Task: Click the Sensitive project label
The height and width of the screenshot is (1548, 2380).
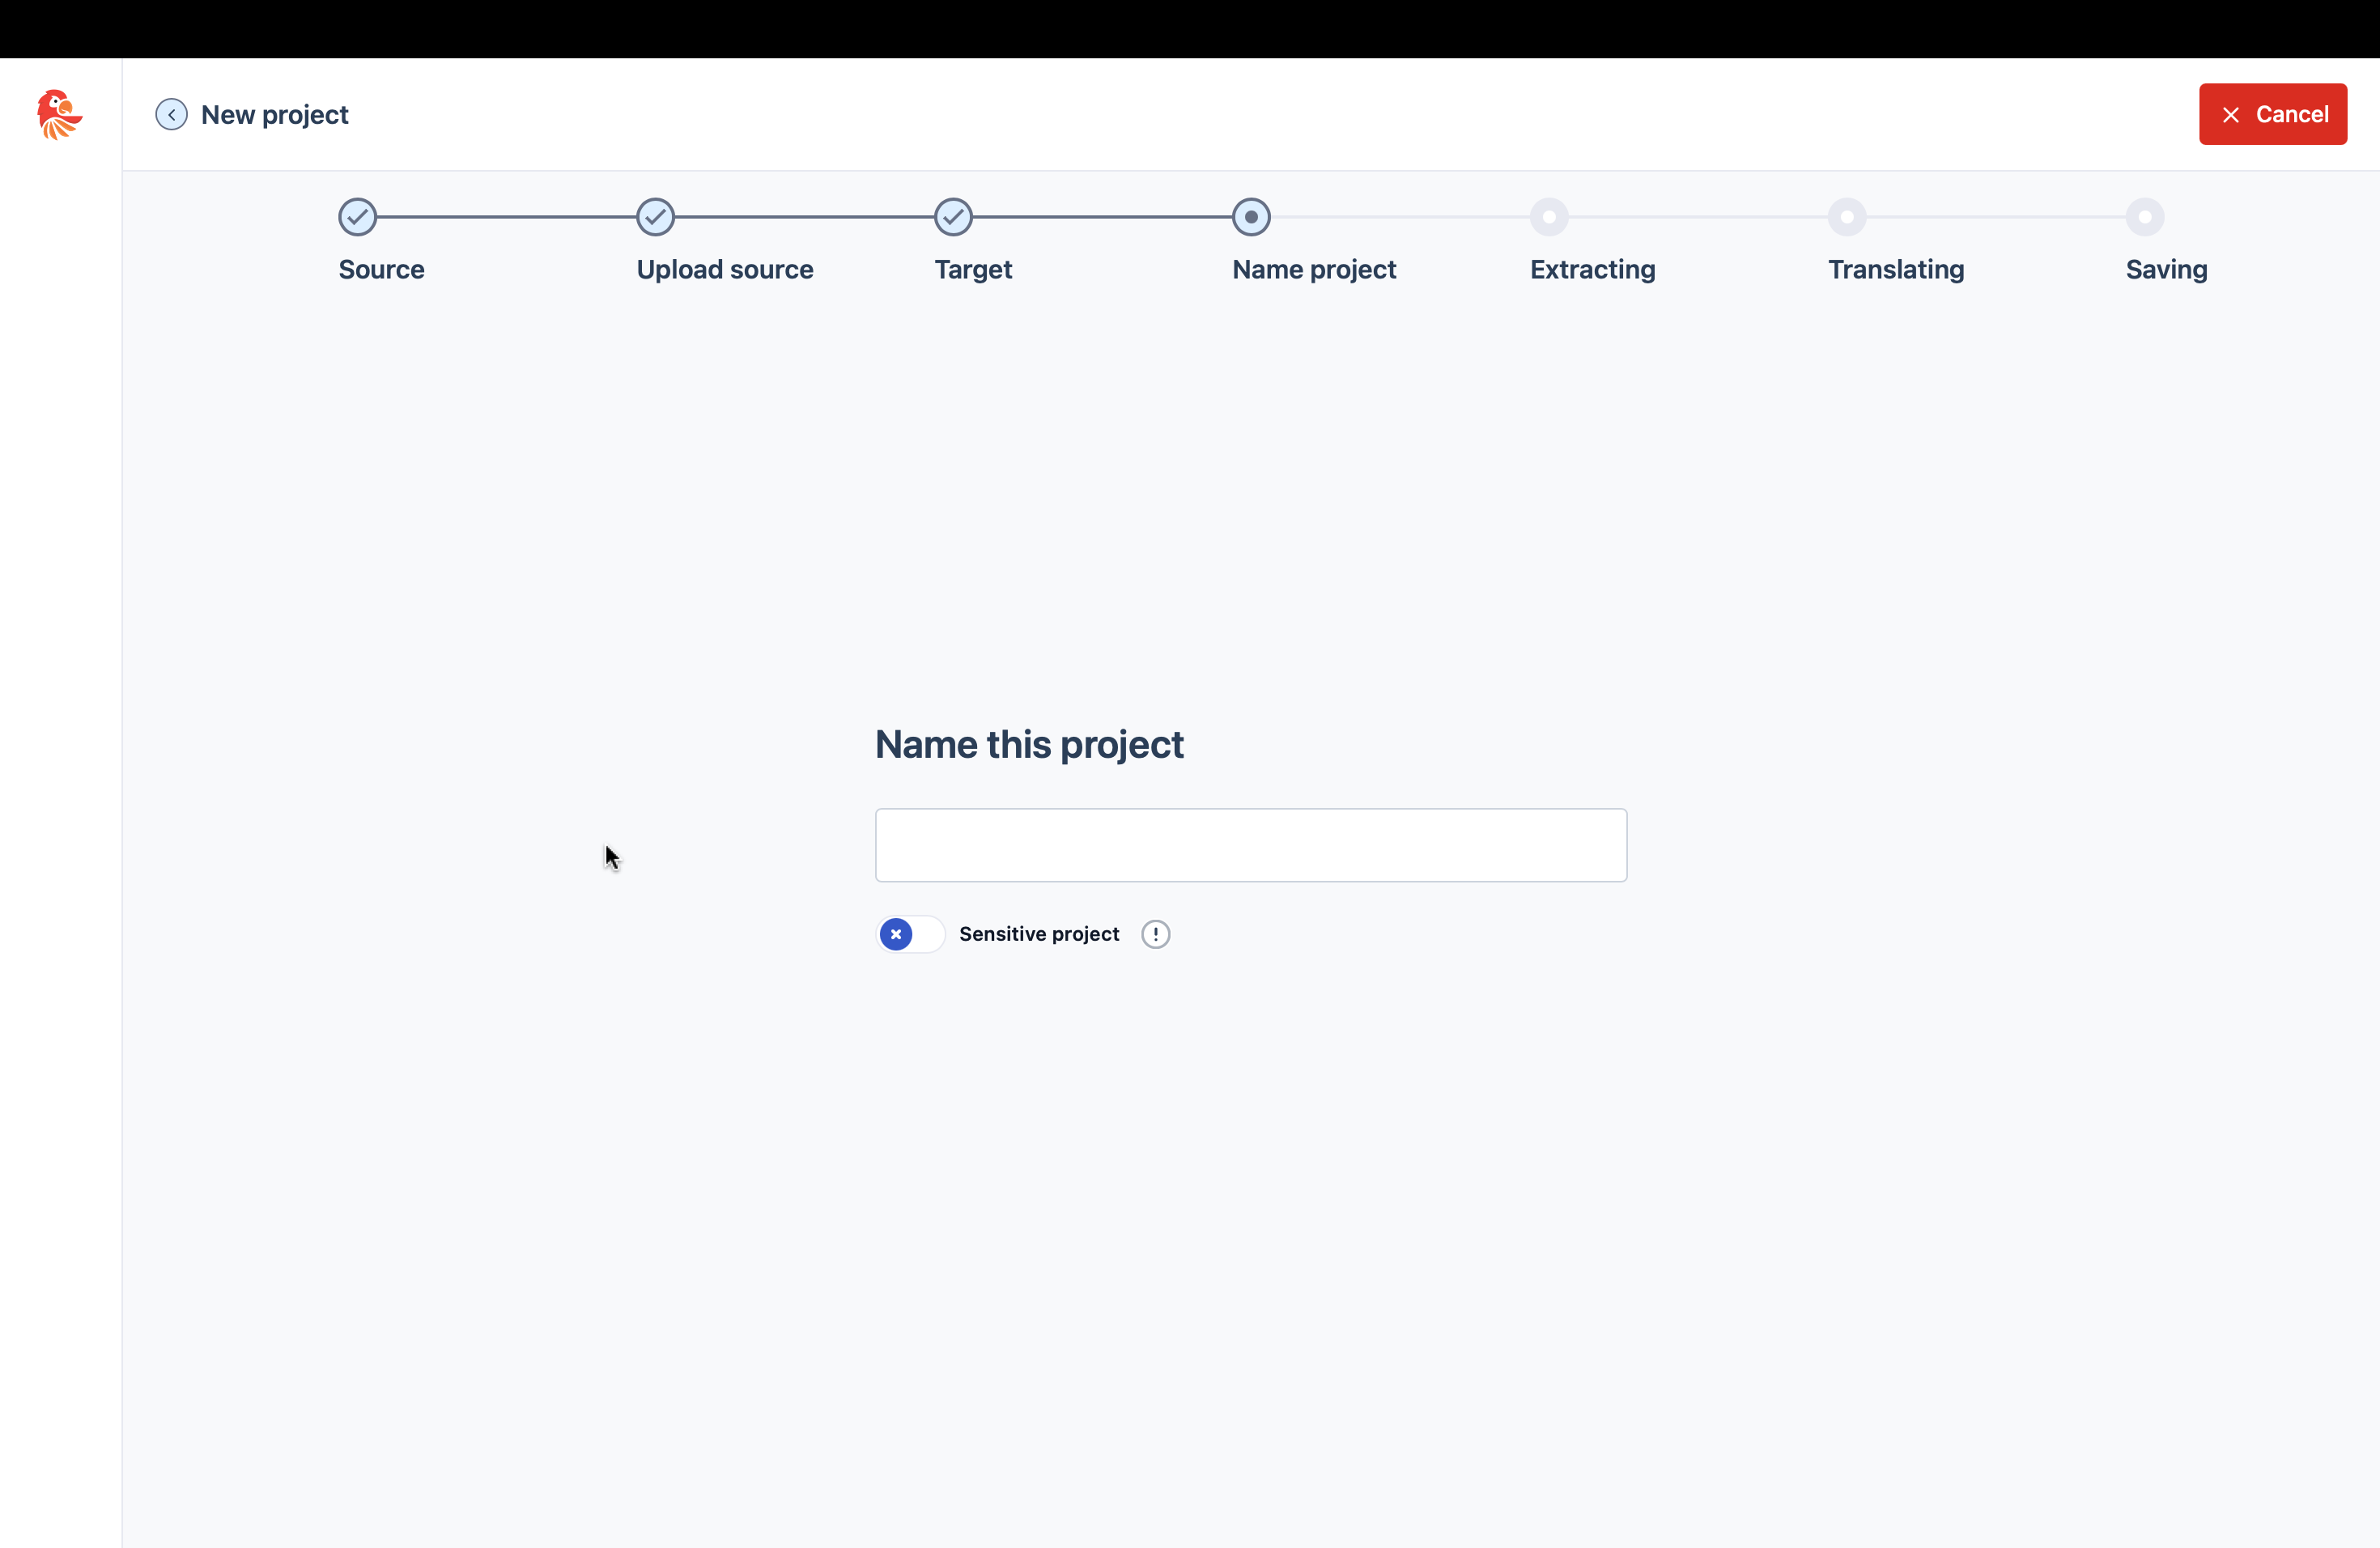Action: click(1038, 934)
